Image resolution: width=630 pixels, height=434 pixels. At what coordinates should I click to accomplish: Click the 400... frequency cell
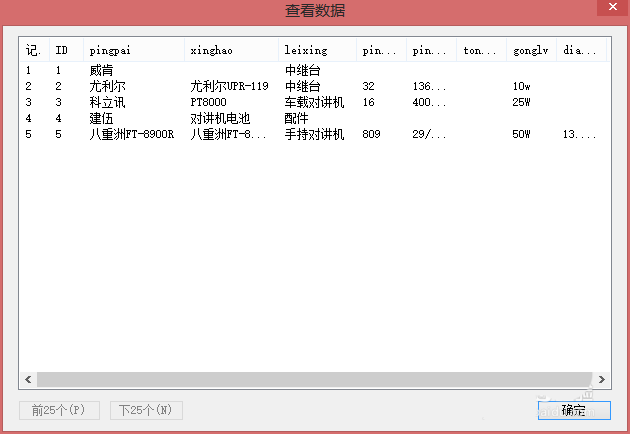[x=429, y=102]
